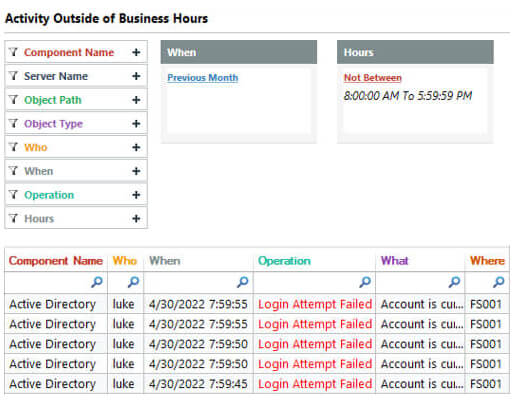Click the funnel icon next to Server Name
Viewport: 515px width, 402px height.
(13, 76)
